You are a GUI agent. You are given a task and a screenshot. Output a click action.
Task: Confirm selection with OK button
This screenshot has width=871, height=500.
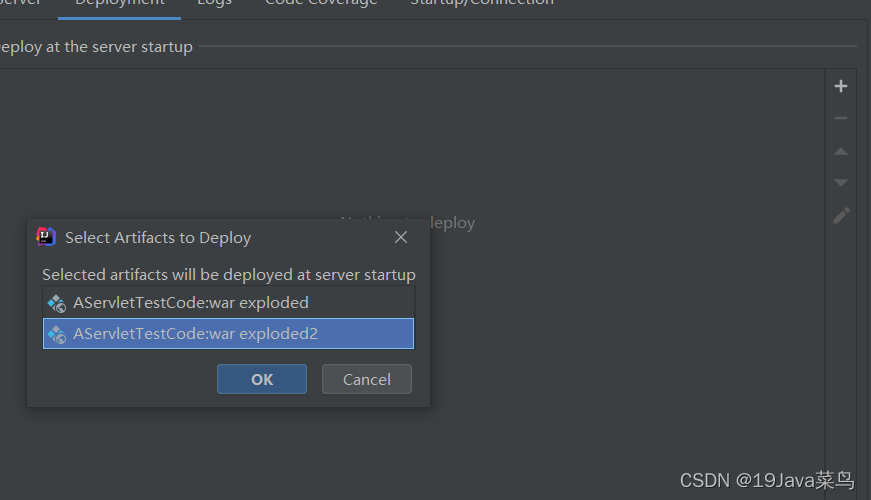pos(262,379)
